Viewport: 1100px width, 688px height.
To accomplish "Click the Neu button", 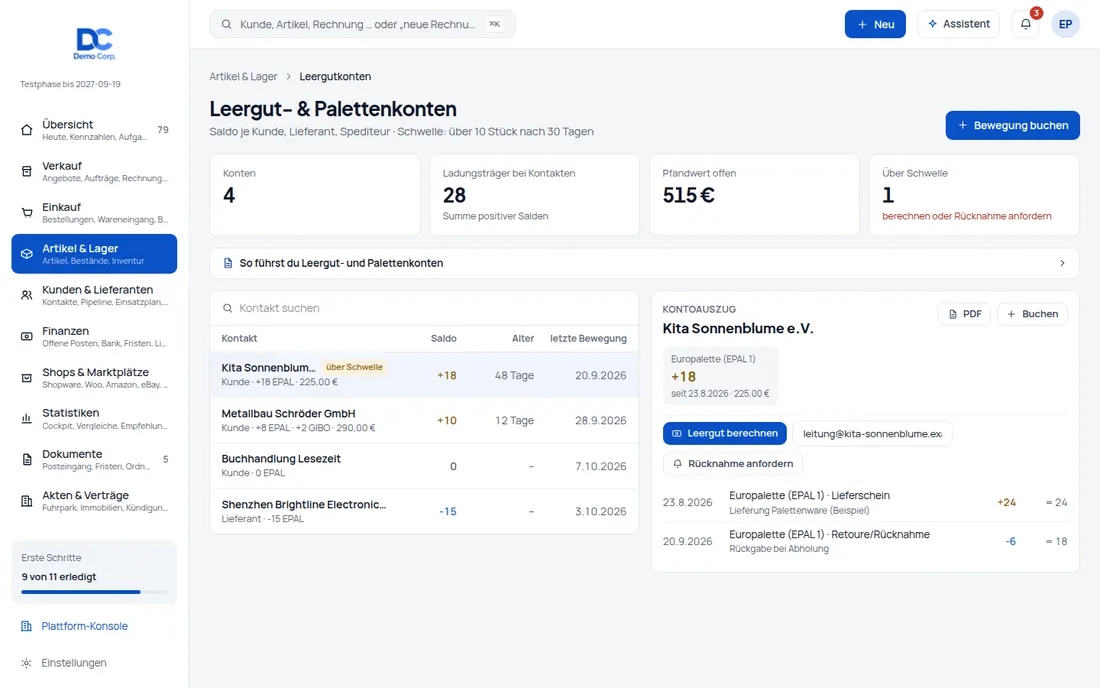I will [x=875, y=24].
